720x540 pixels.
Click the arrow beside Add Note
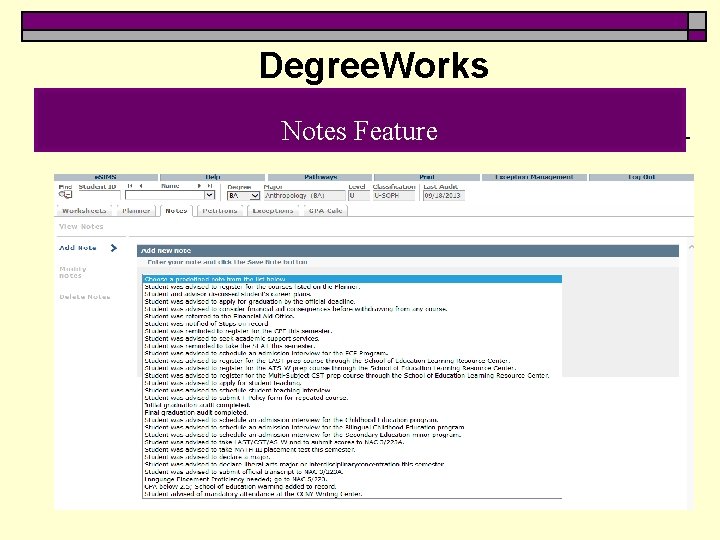tap(113, 248)
